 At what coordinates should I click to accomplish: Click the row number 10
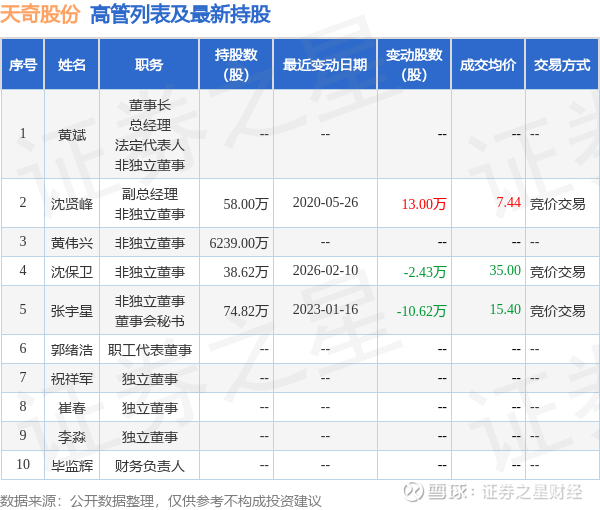click(x=23, y=464)
